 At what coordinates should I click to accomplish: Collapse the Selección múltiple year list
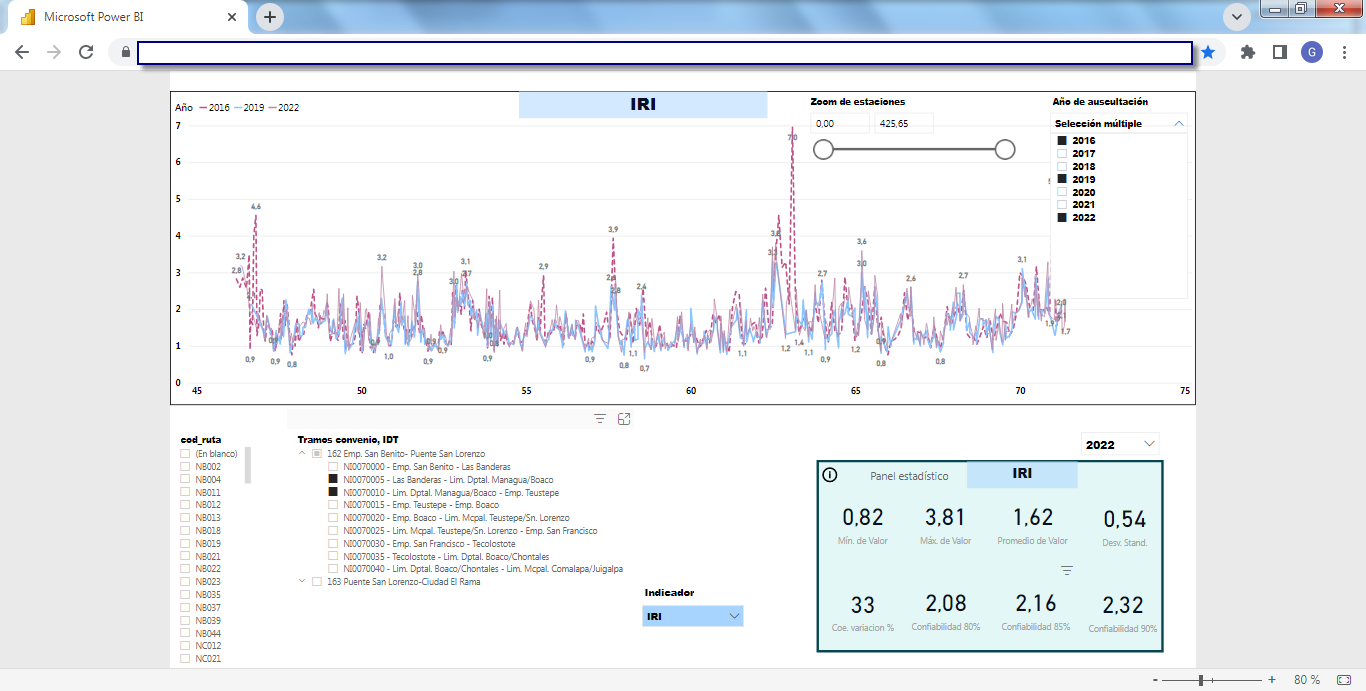[1178, 124]
